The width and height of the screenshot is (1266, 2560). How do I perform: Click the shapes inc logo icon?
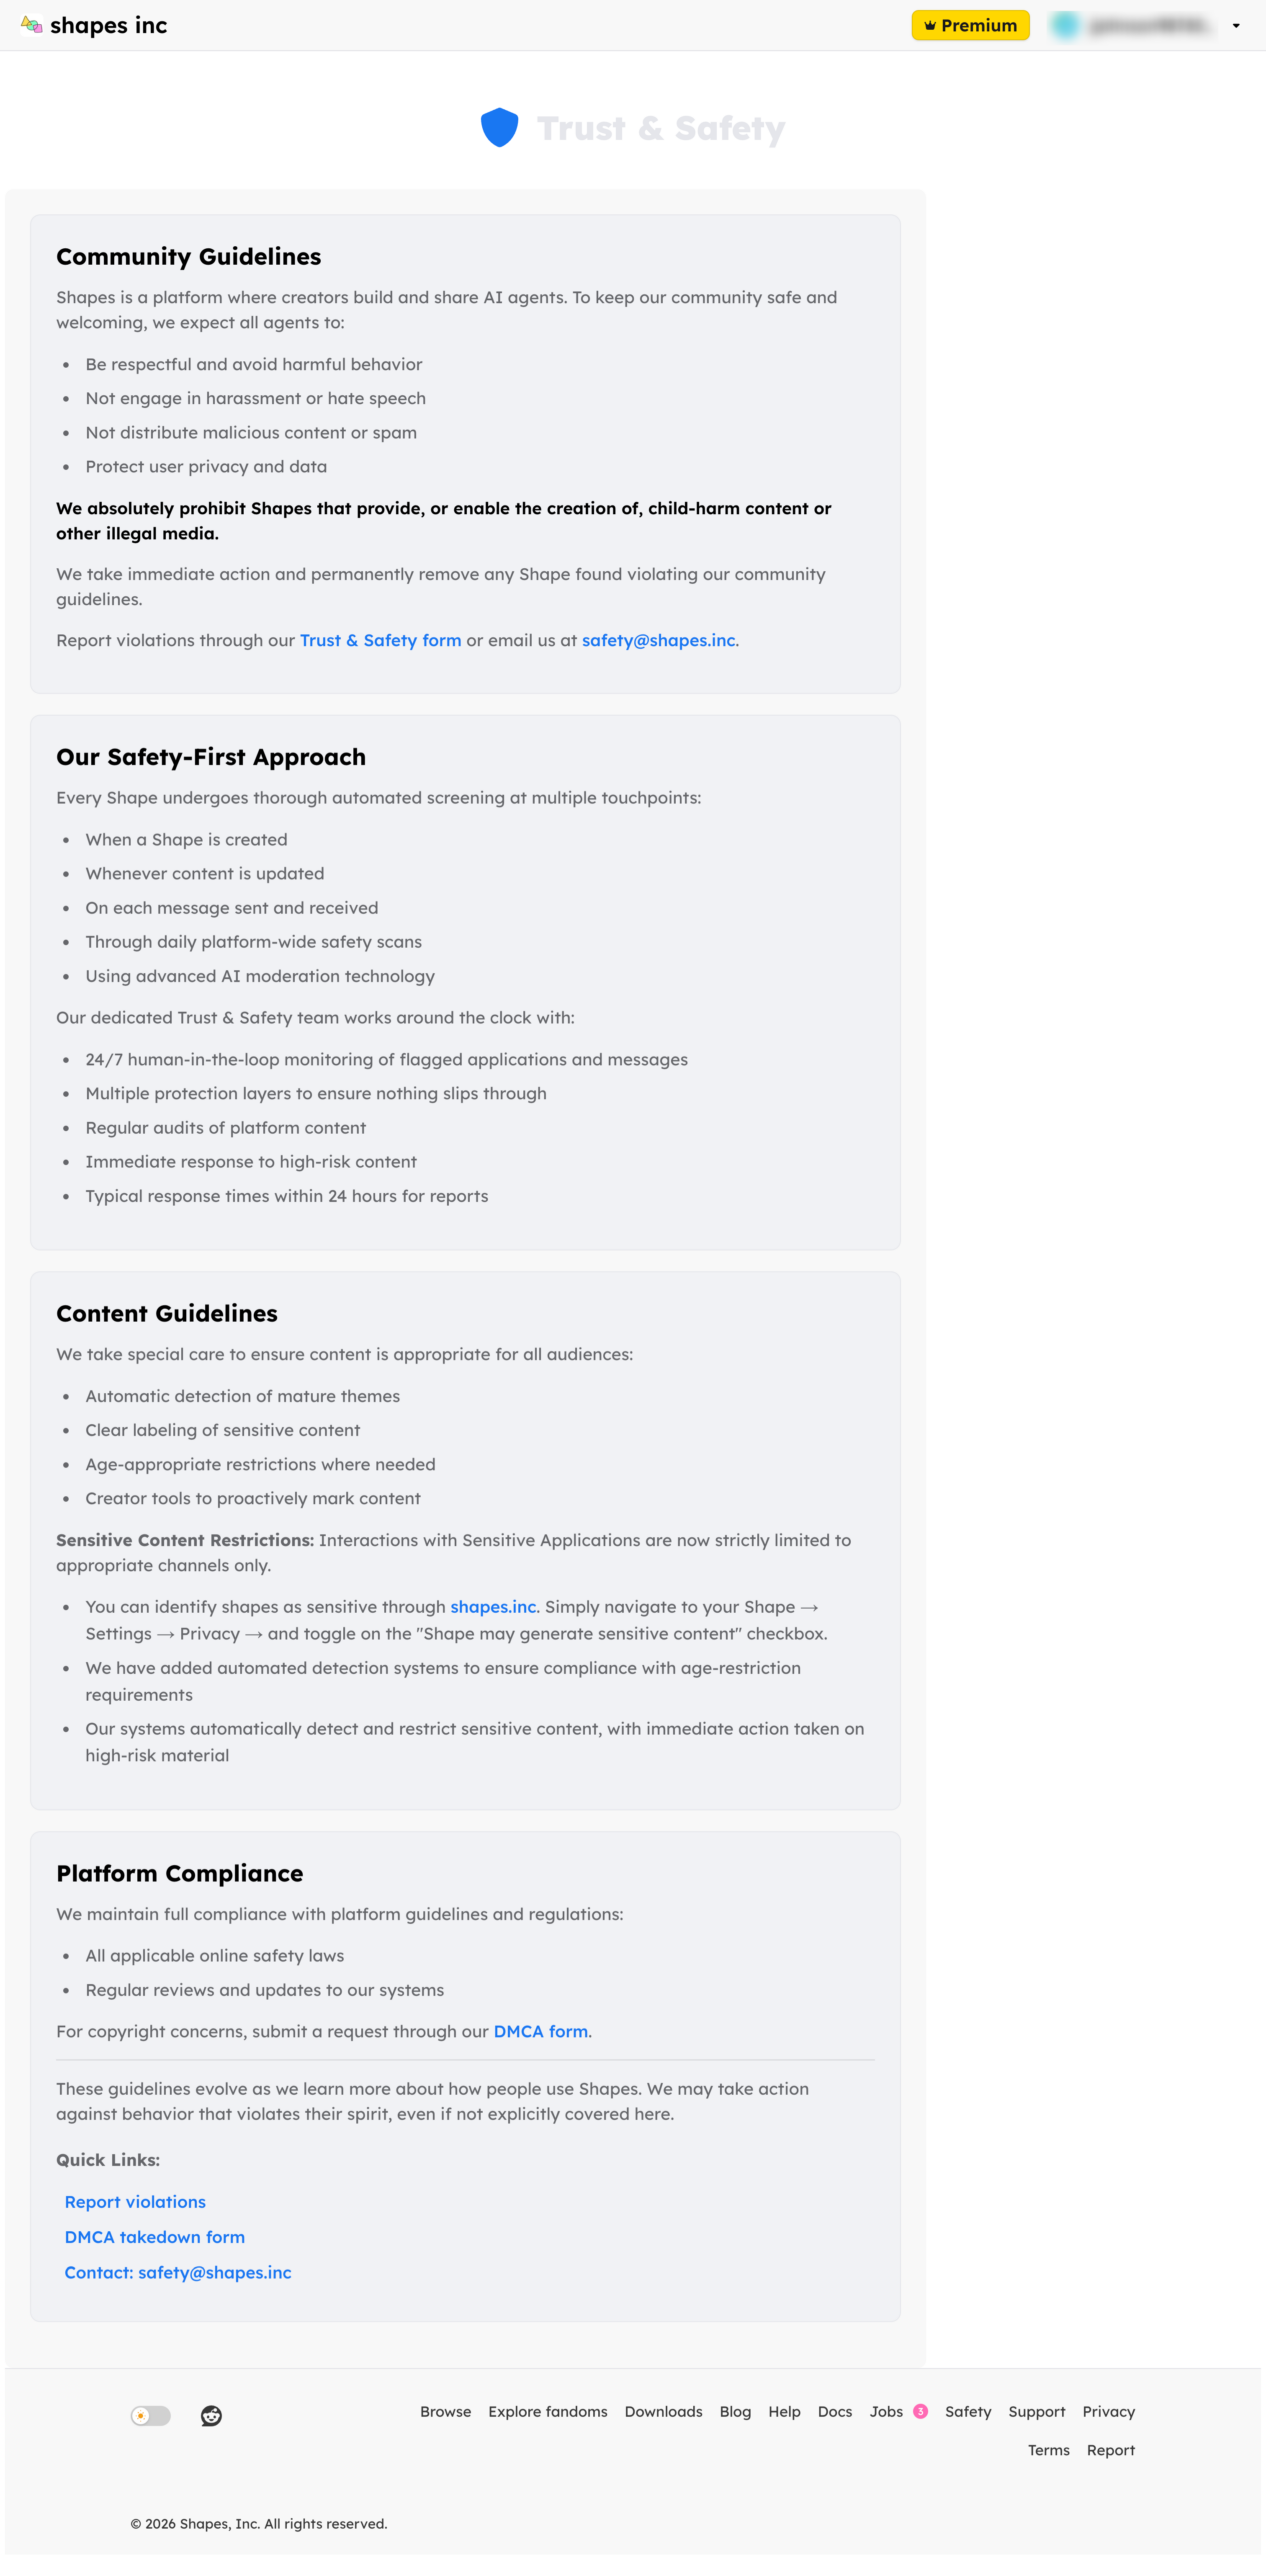pyautogui.click(x=31, y=25)
